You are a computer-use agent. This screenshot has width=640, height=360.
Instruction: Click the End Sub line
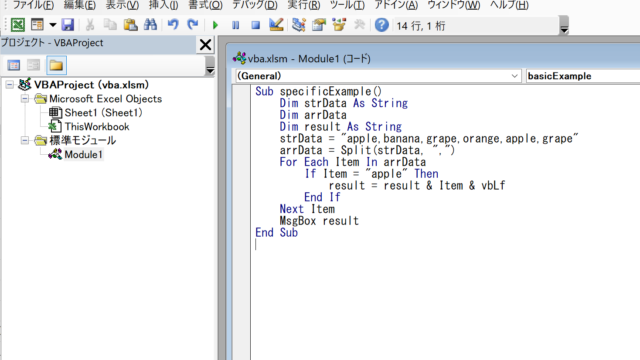pos(276,233)
